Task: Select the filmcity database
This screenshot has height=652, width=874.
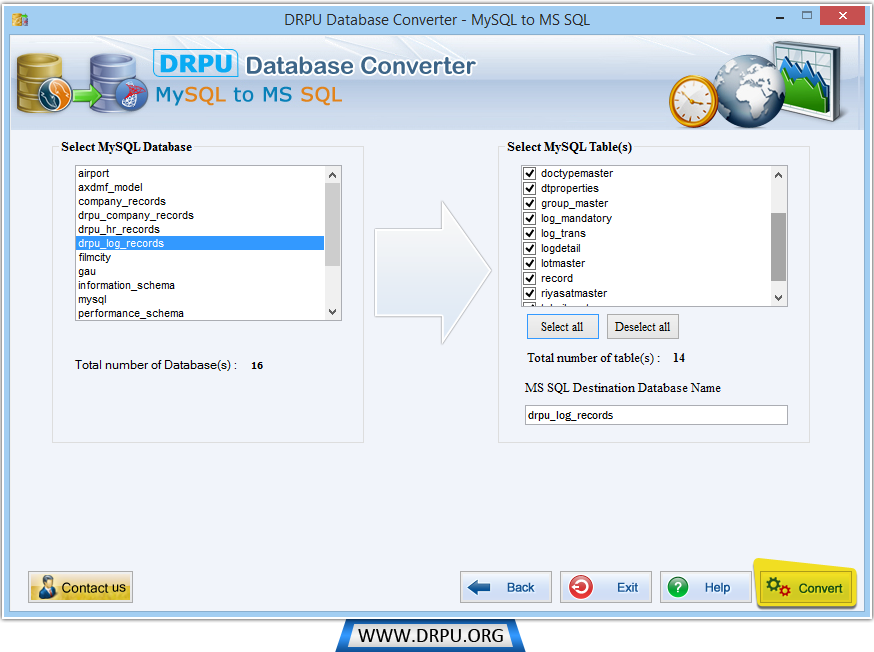Action: click(x=200, y=257)
